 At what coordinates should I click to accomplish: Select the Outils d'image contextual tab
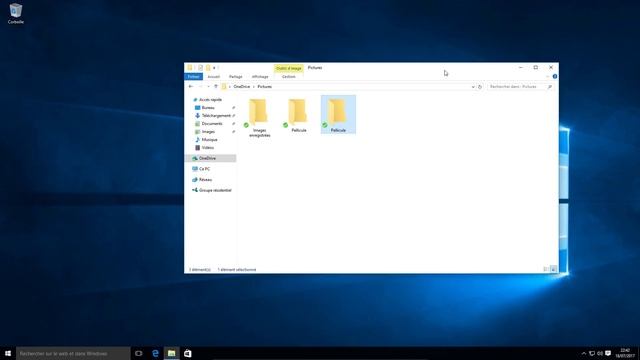(289, 68)
